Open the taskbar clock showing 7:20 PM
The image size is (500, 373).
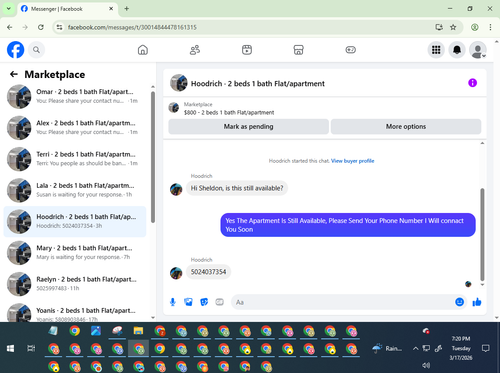coord(461,348)
